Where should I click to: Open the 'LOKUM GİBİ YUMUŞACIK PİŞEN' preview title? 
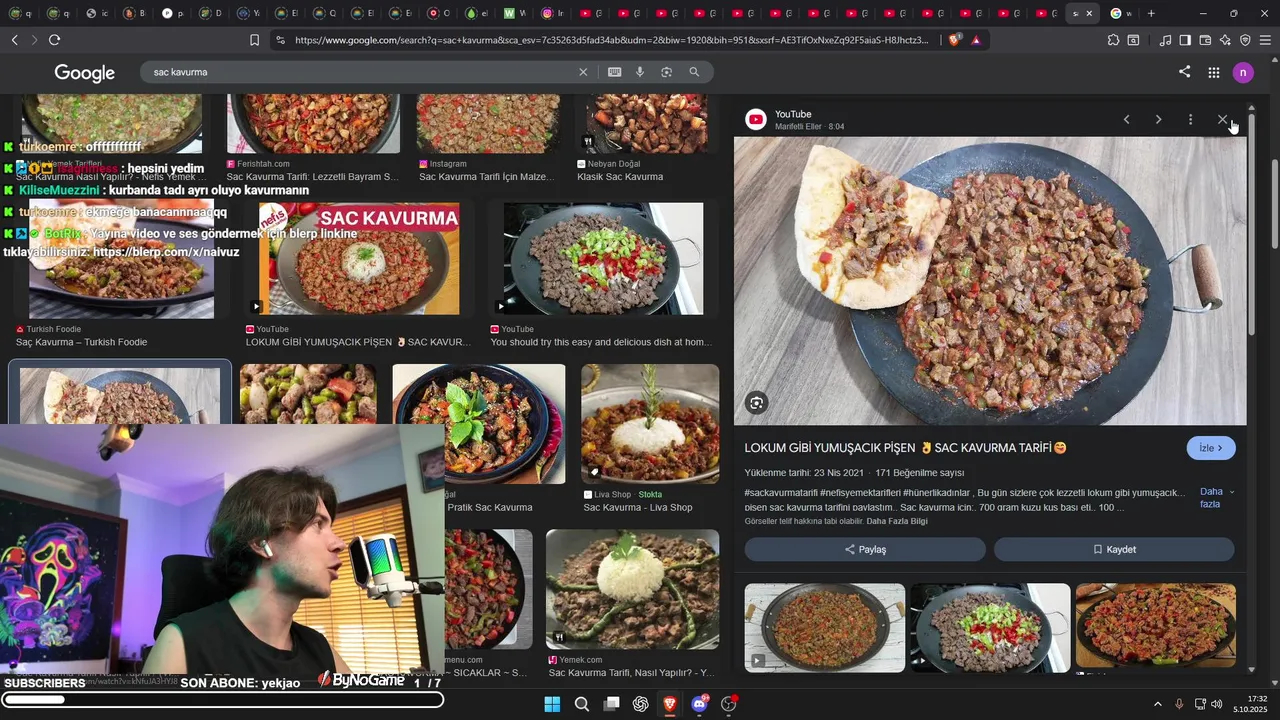coord(905,448)
